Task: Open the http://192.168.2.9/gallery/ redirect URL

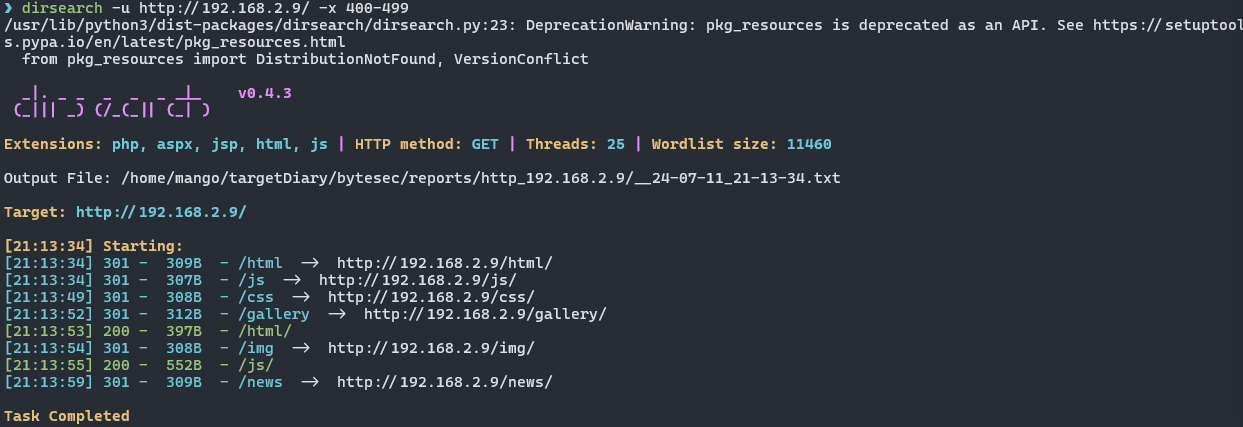Action: (x=485, y=314)
